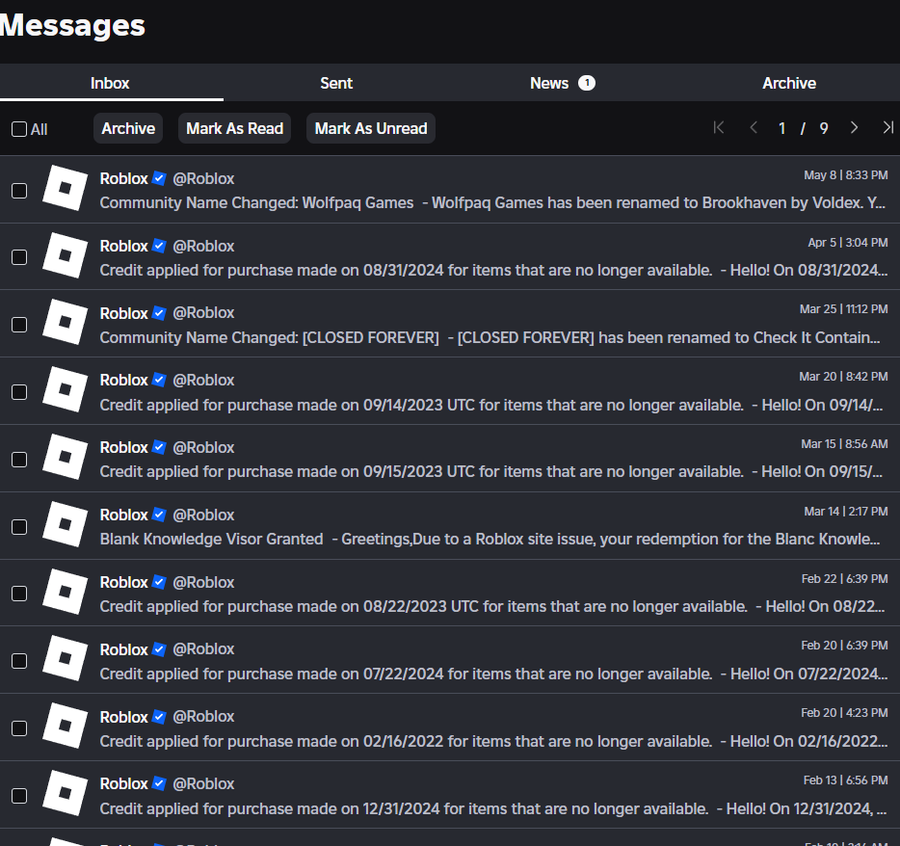Switch to the Inbox tab
900x846 pixels.
click(110, 83)
